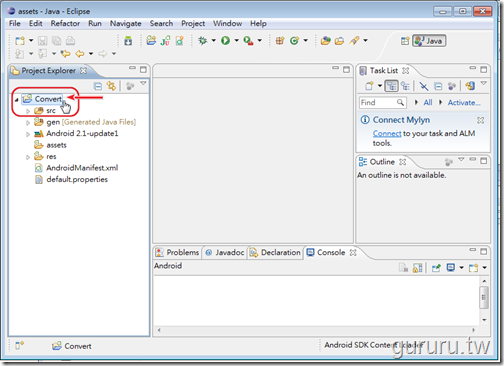Click the New JUnit test icon

[x=165, y=40]
